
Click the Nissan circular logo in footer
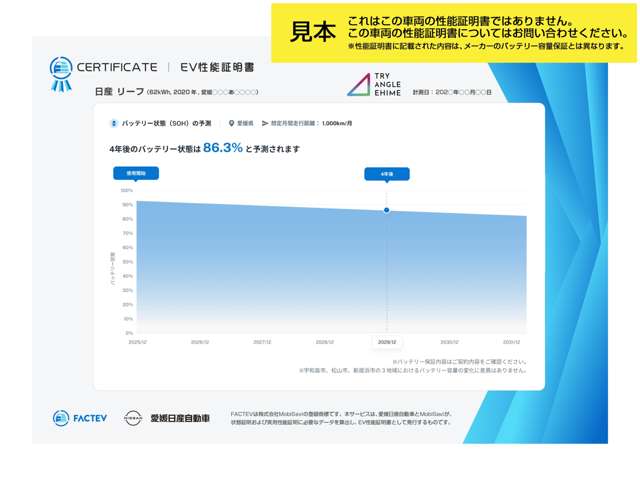coord(133,418)
